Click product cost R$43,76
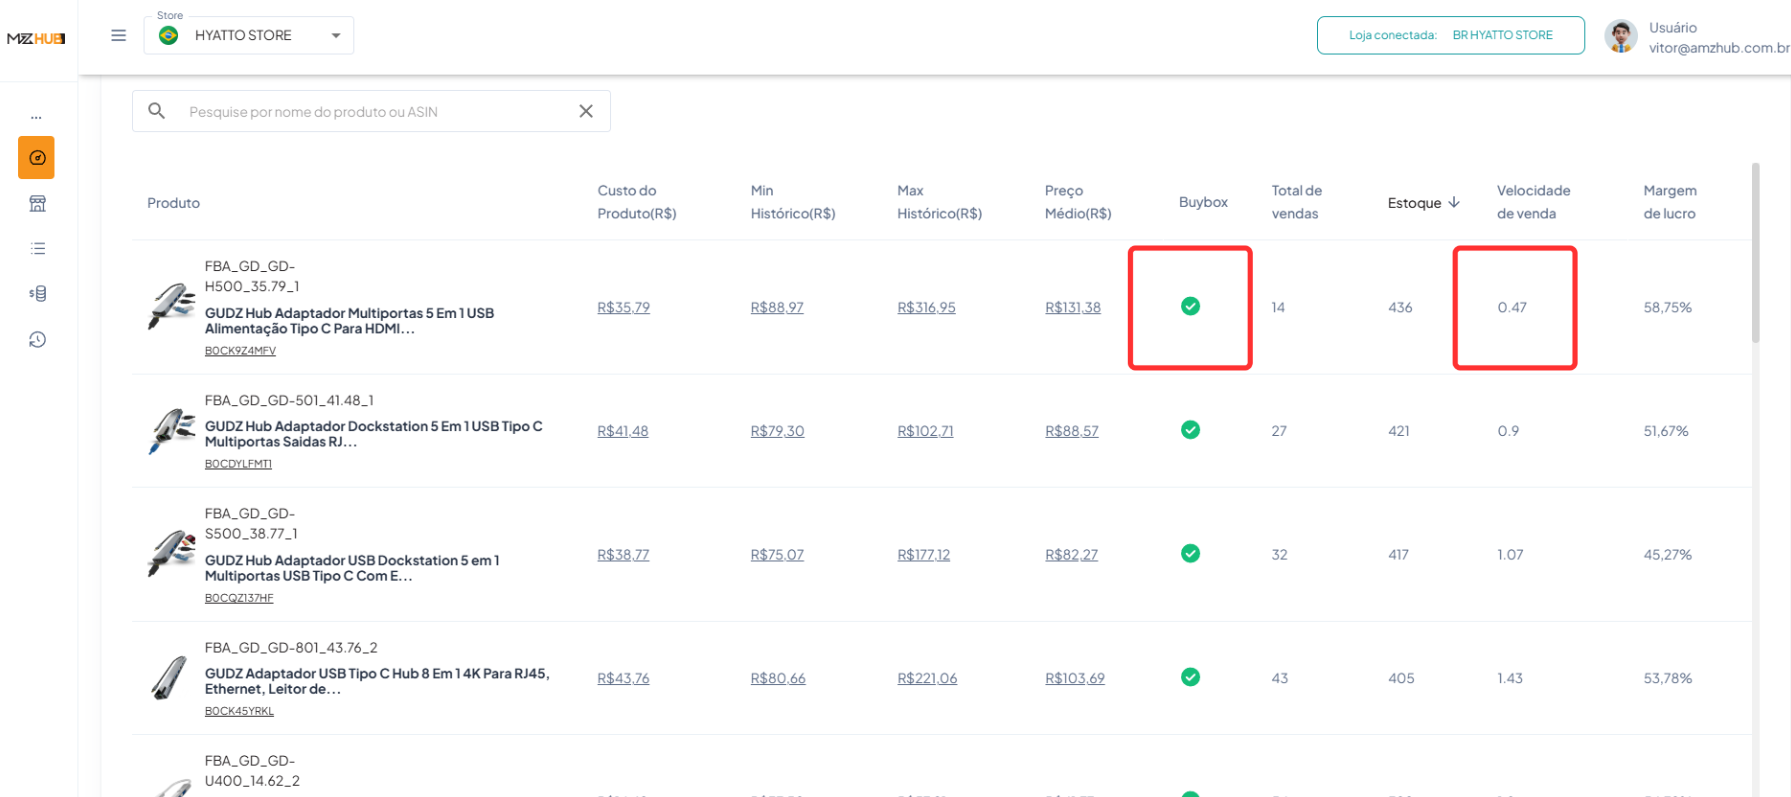The image size is (1791, 797). pos(623,678)
